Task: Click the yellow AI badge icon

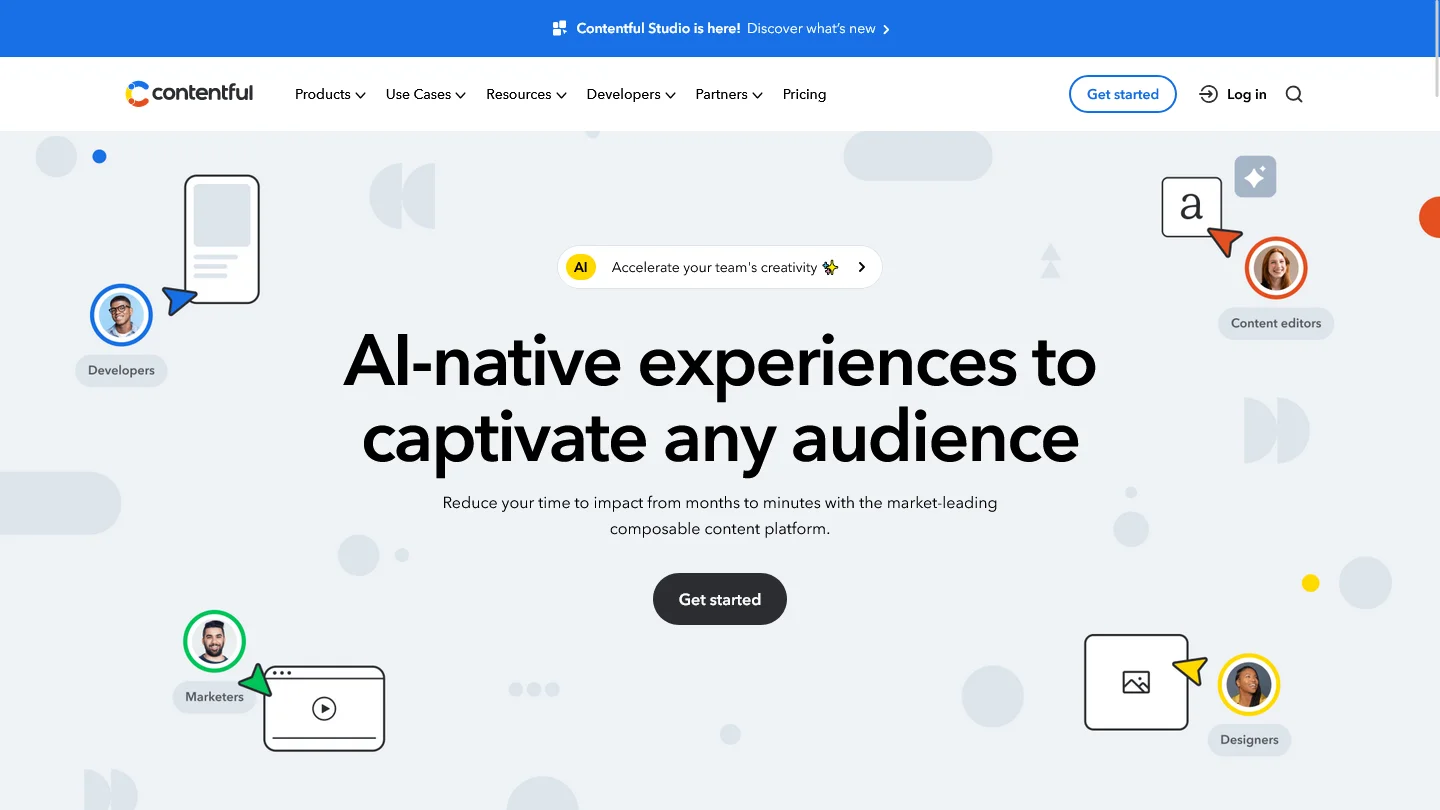Action: click(x=580, y=267)
